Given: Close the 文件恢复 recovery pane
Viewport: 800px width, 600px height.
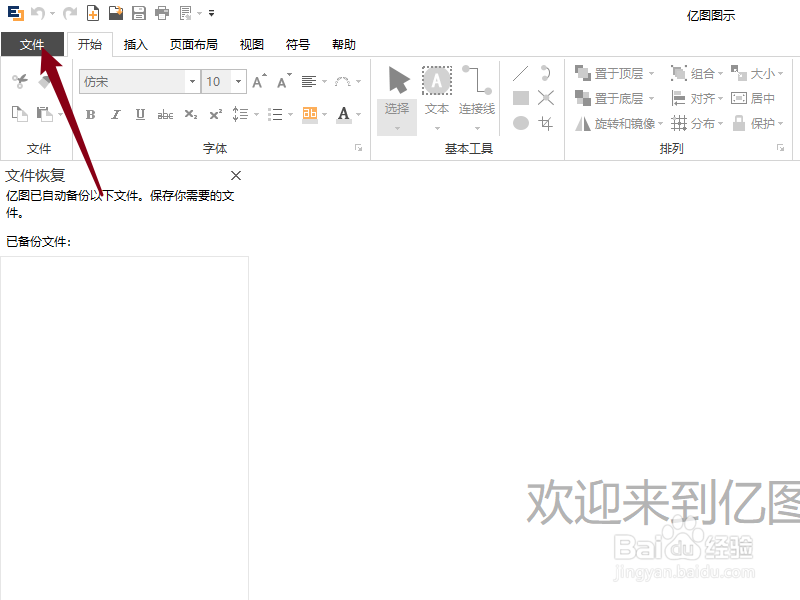Looking at the screenshot, I should pos(236,175).
